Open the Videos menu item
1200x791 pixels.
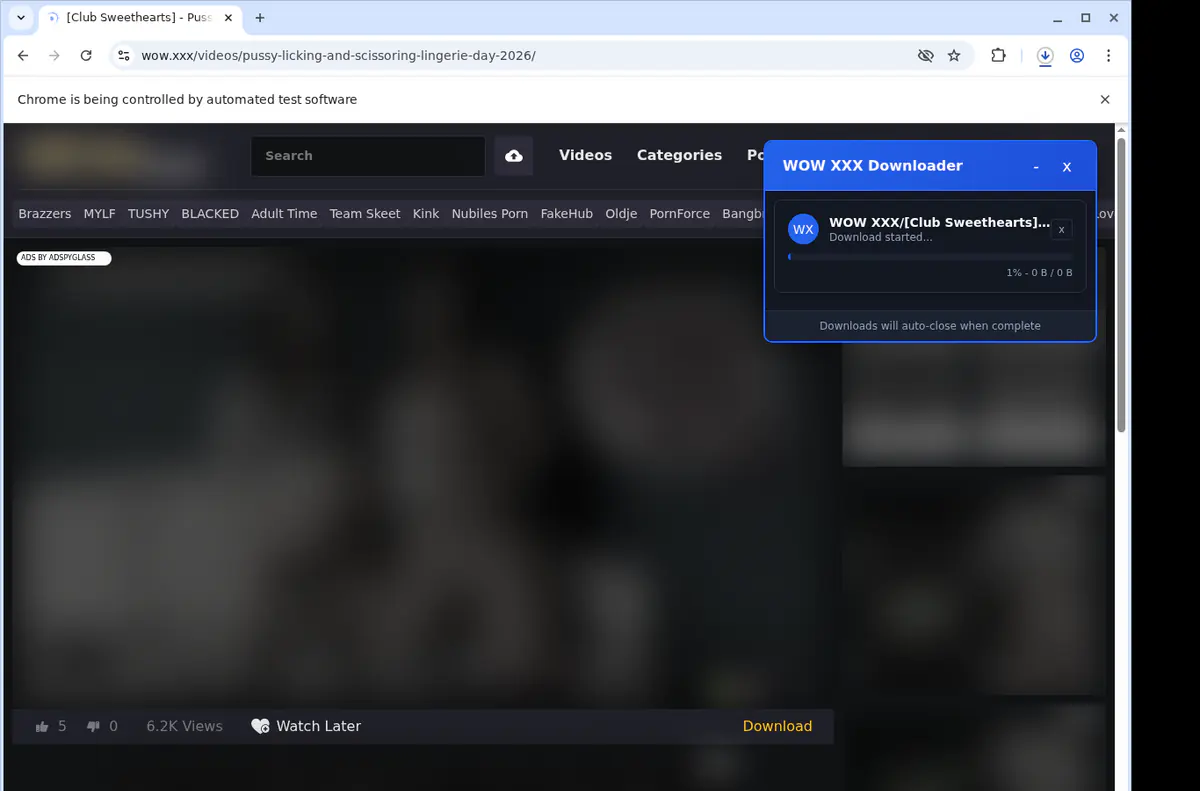585,155
